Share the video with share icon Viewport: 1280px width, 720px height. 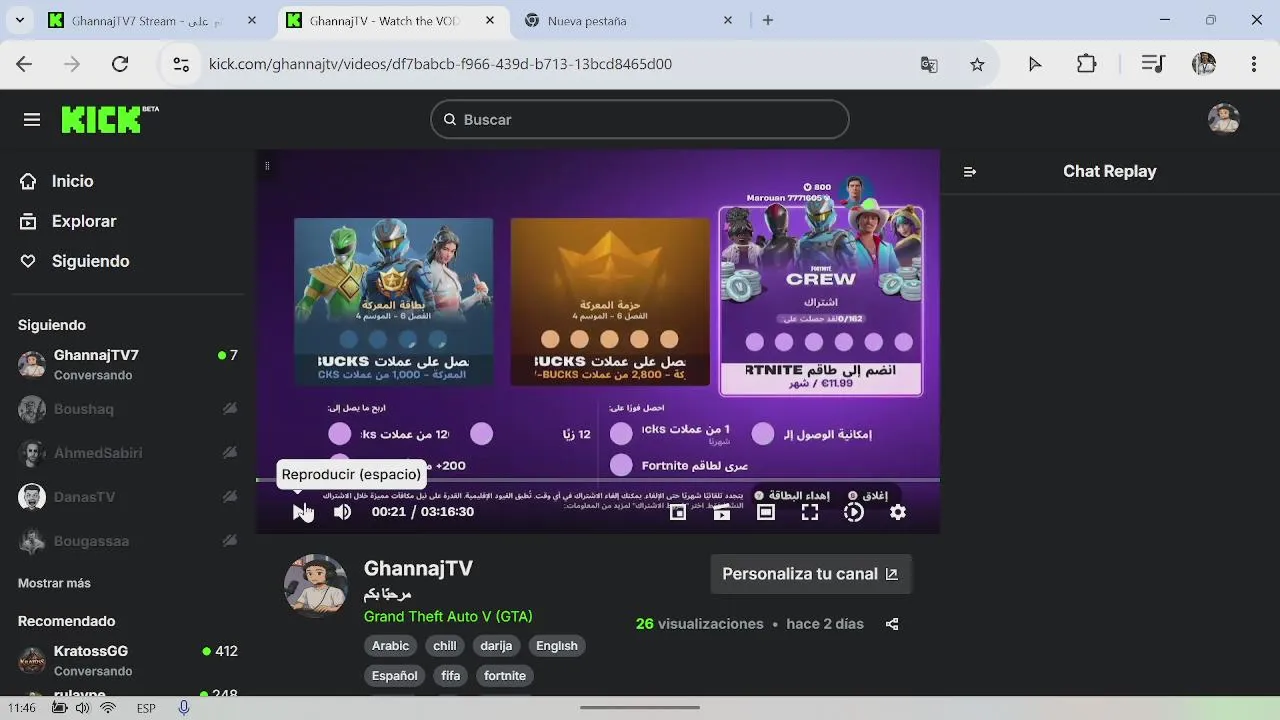(x=892, y=624)
